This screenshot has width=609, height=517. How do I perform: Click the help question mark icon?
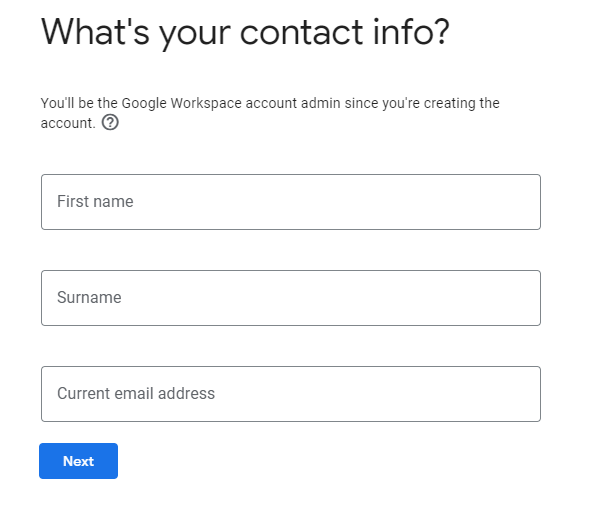[110, 123]
